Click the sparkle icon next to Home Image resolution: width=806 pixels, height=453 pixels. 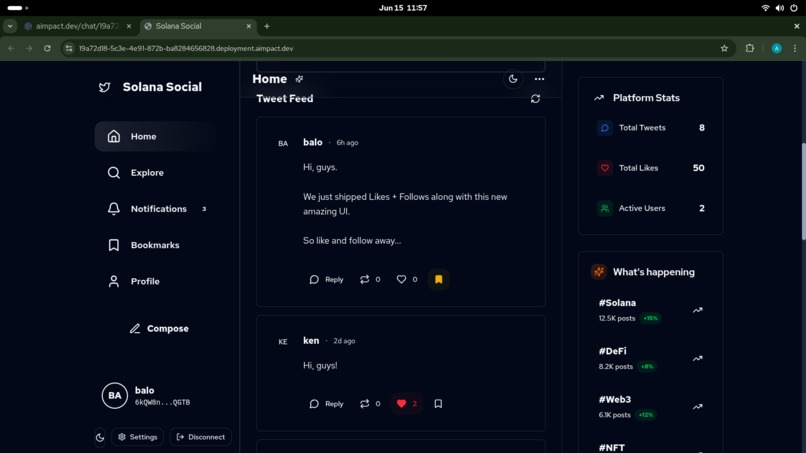point(299,79)
